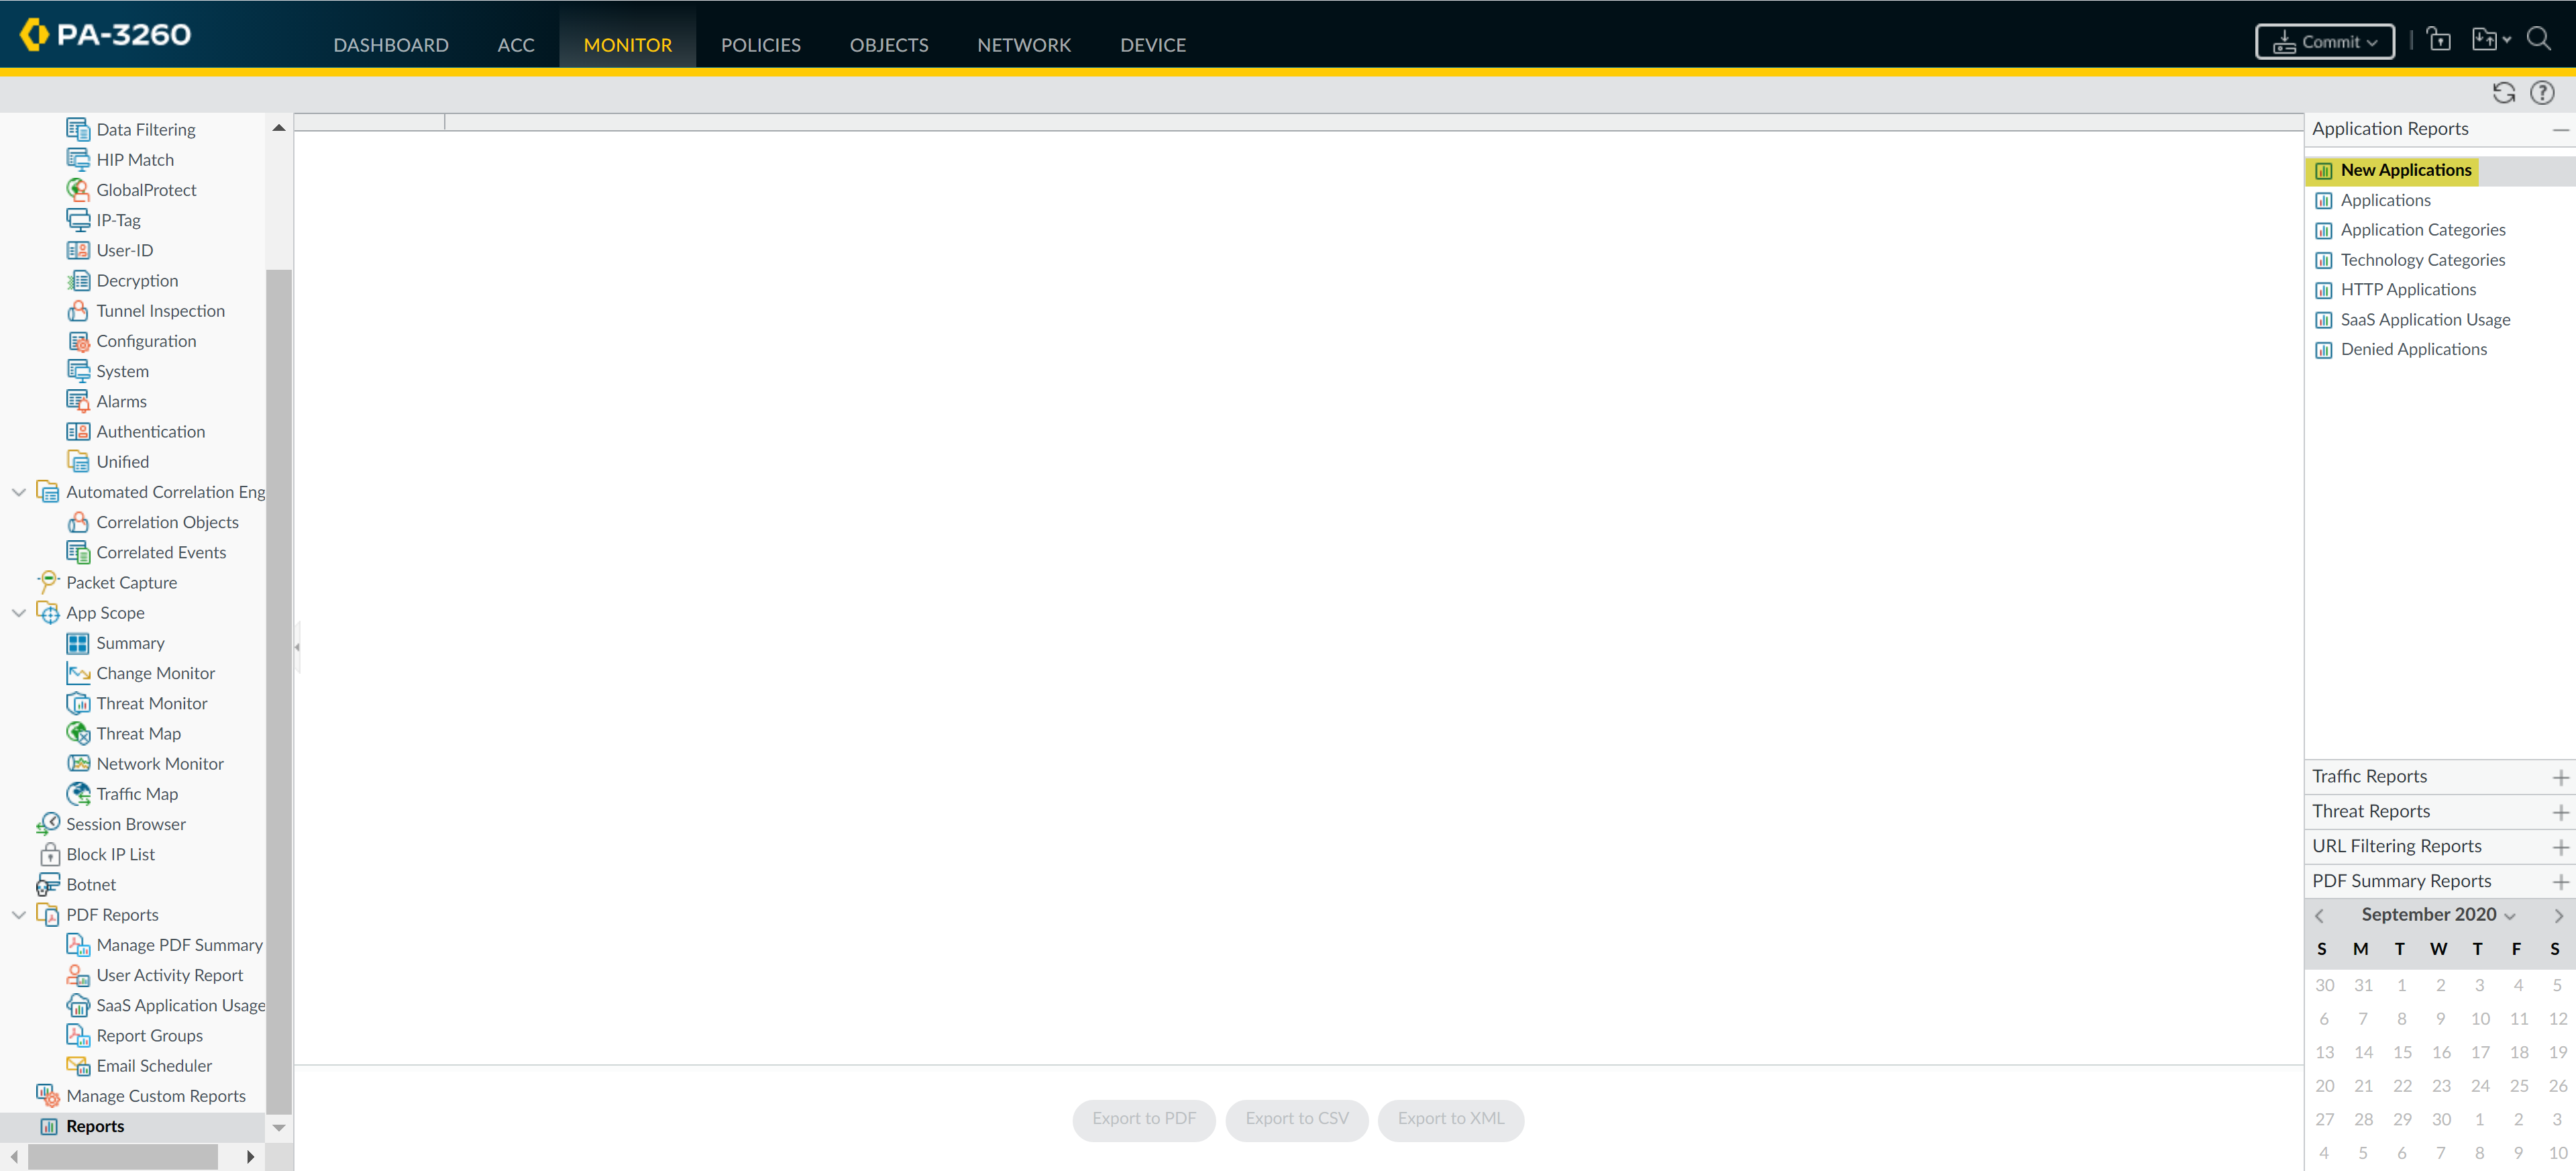
Task: Click the search magnifier icon
Action: 2538,39
